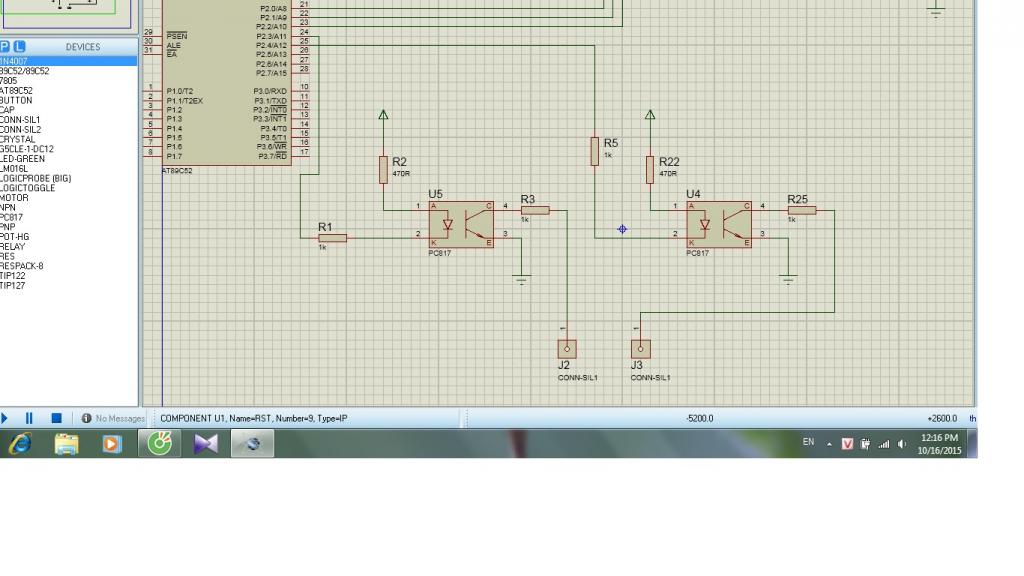Click the volume speaker tray icon

(x=902, y=444)
